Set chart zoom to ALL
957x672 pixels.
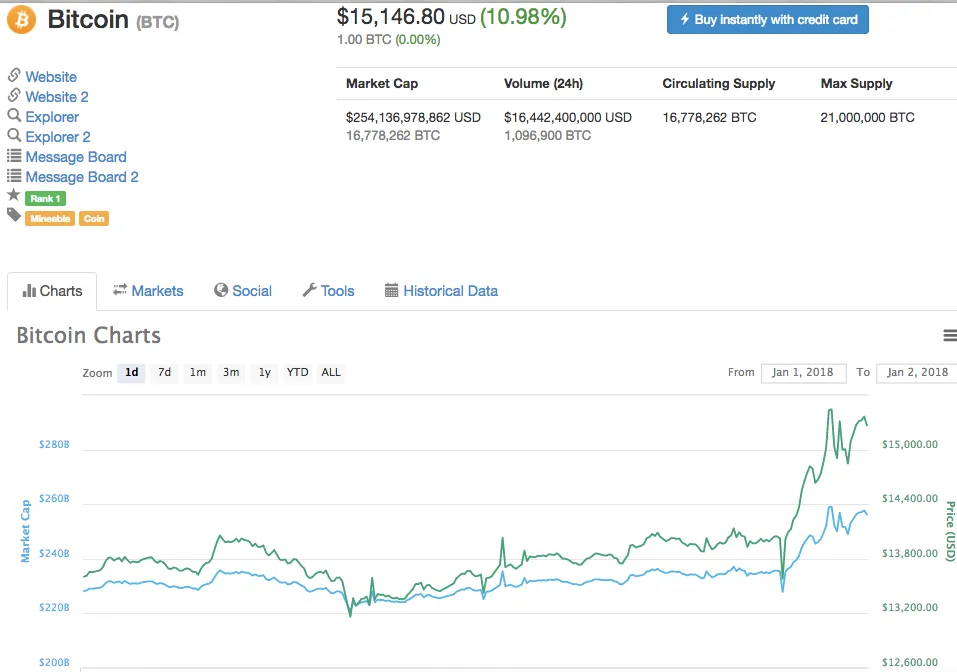coord(331,372)
